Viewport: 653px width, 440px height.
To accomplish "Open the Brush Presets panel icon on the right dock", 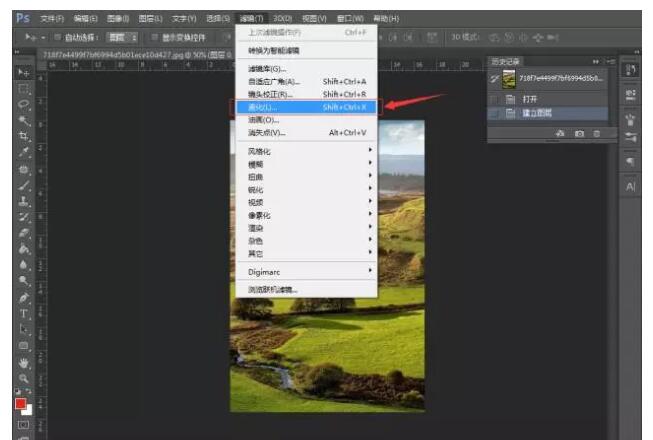I will (x=630, y=137).
